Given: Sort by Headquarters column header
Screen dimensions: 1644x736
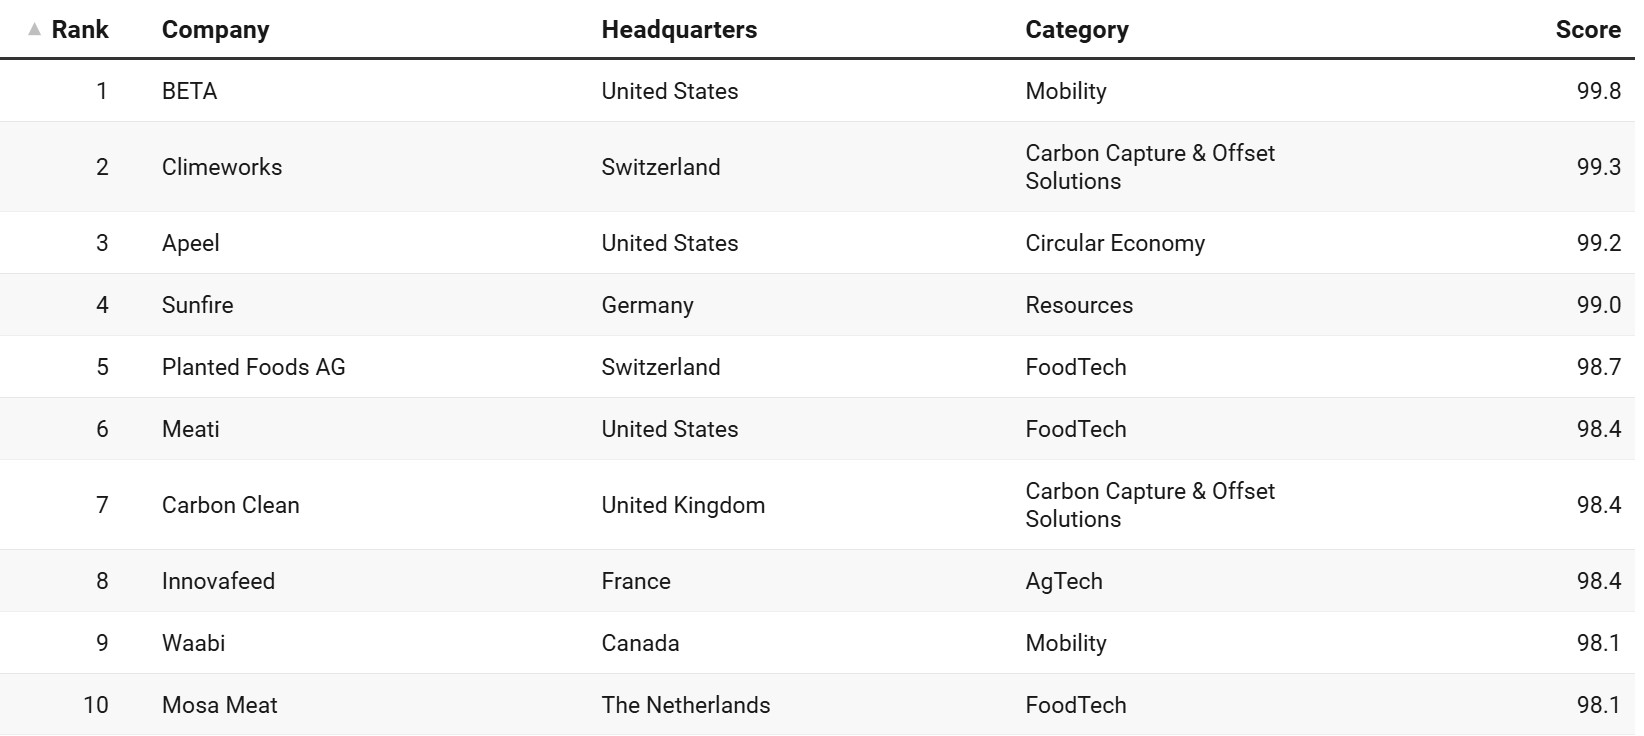Looking at the screenshot, I should pos(679,30).
